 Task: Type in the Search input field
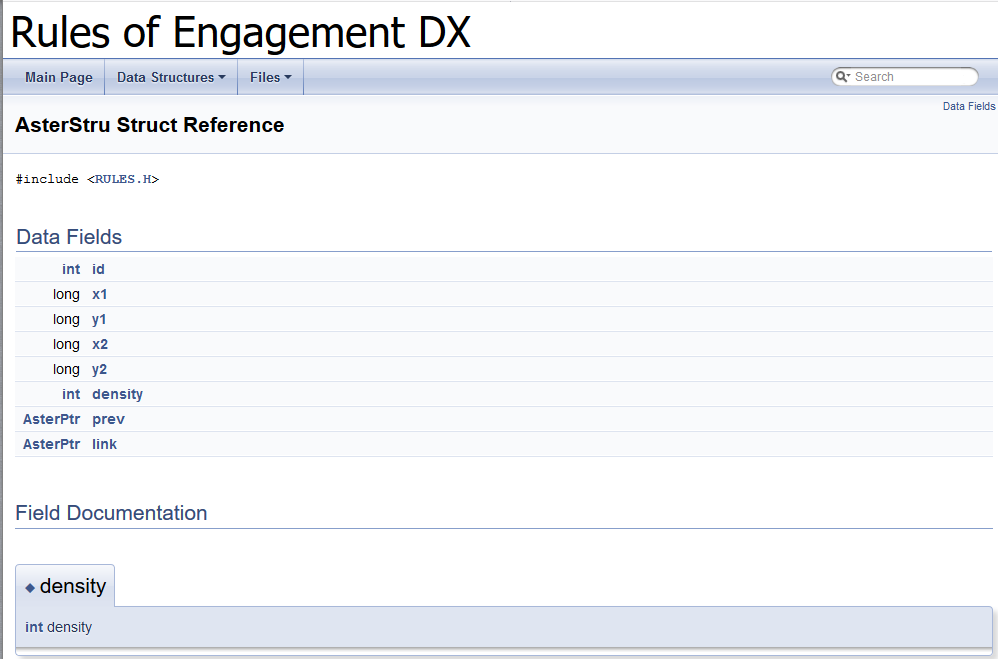[x=910, y=77]
